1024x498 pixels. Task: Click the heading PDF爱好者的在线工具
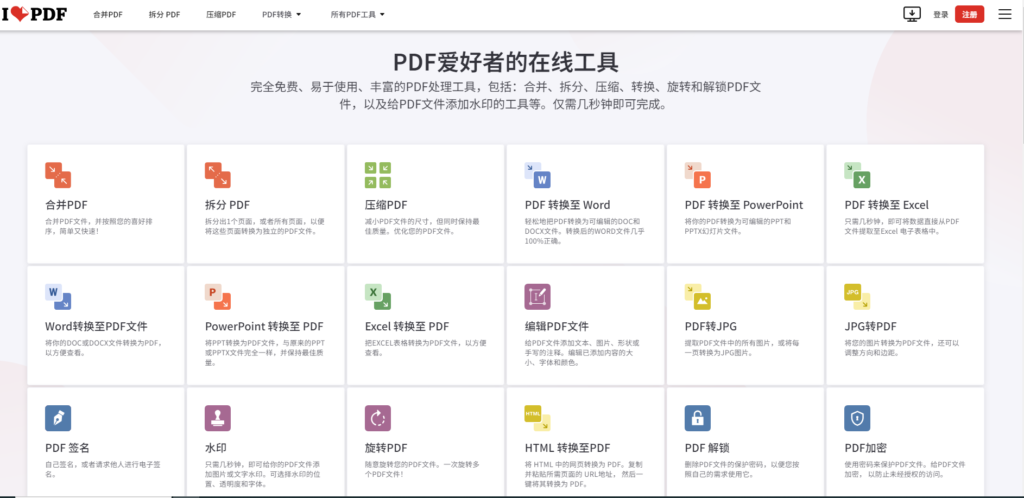(x=506, y=62)
